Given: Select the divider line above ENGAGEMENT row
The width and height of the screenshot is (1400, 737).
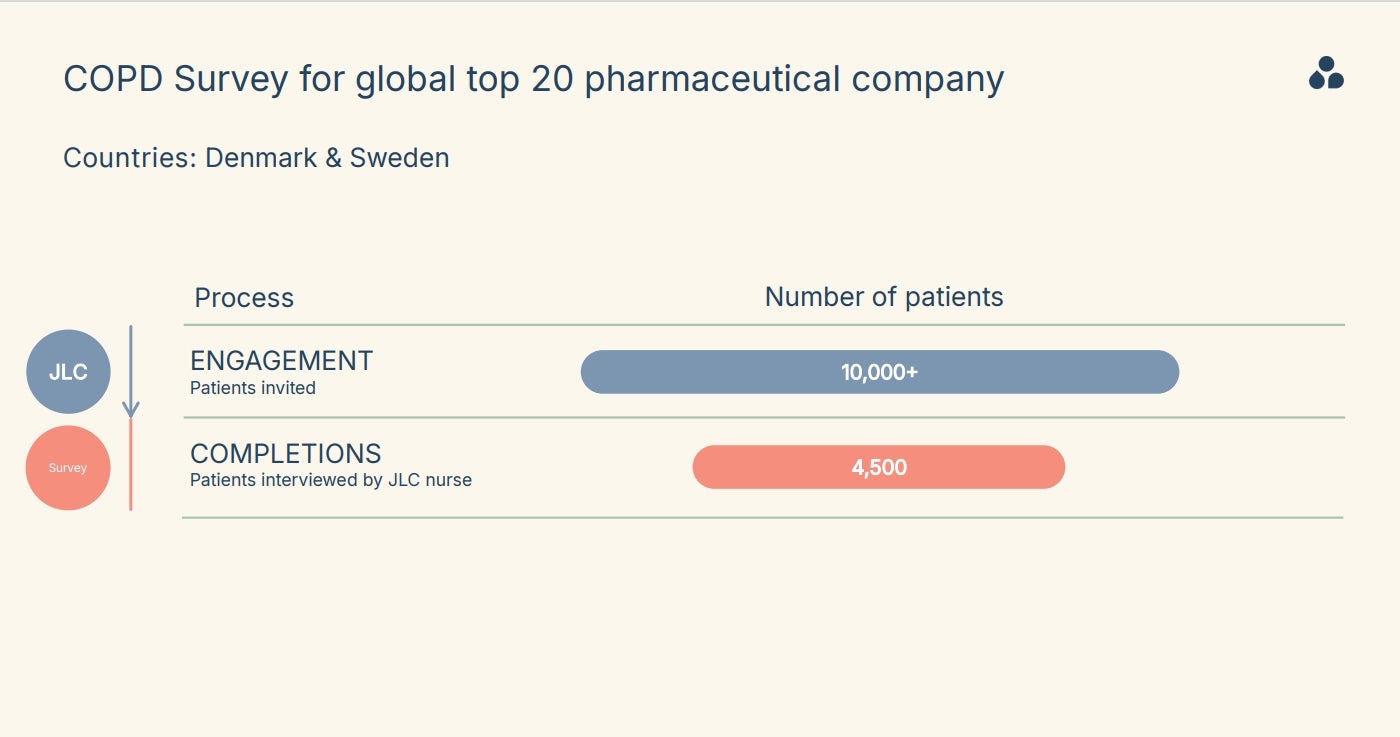Looking at the screenshot, I should point(763,325).
